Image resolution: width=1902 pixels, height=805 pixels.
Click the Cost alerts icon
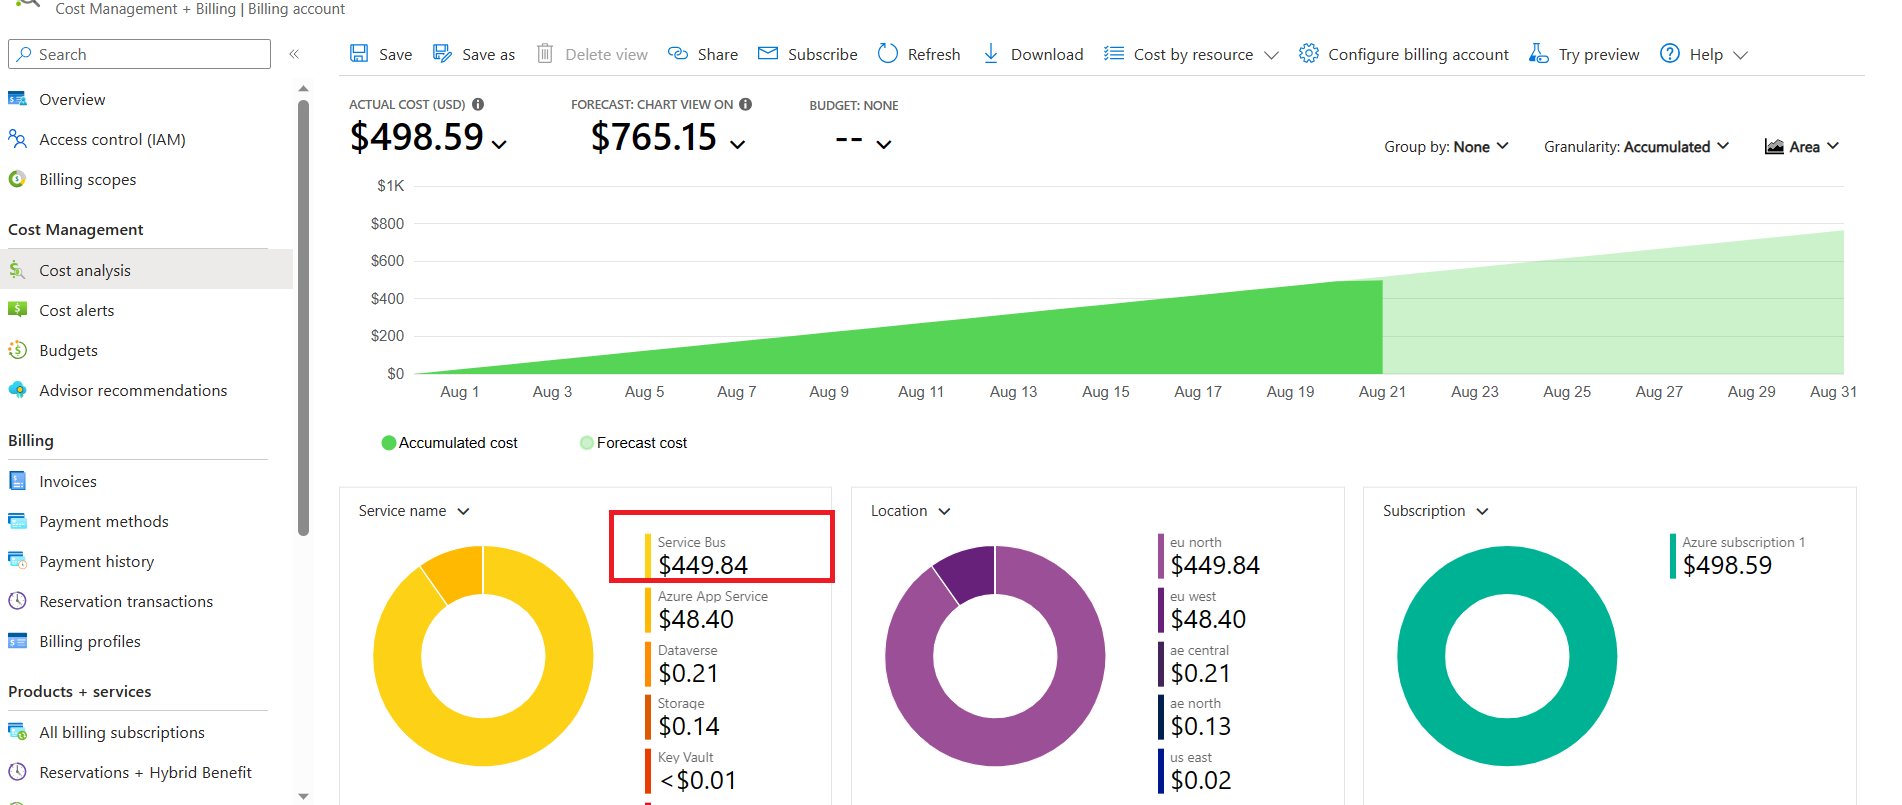[x=17, y=310]
